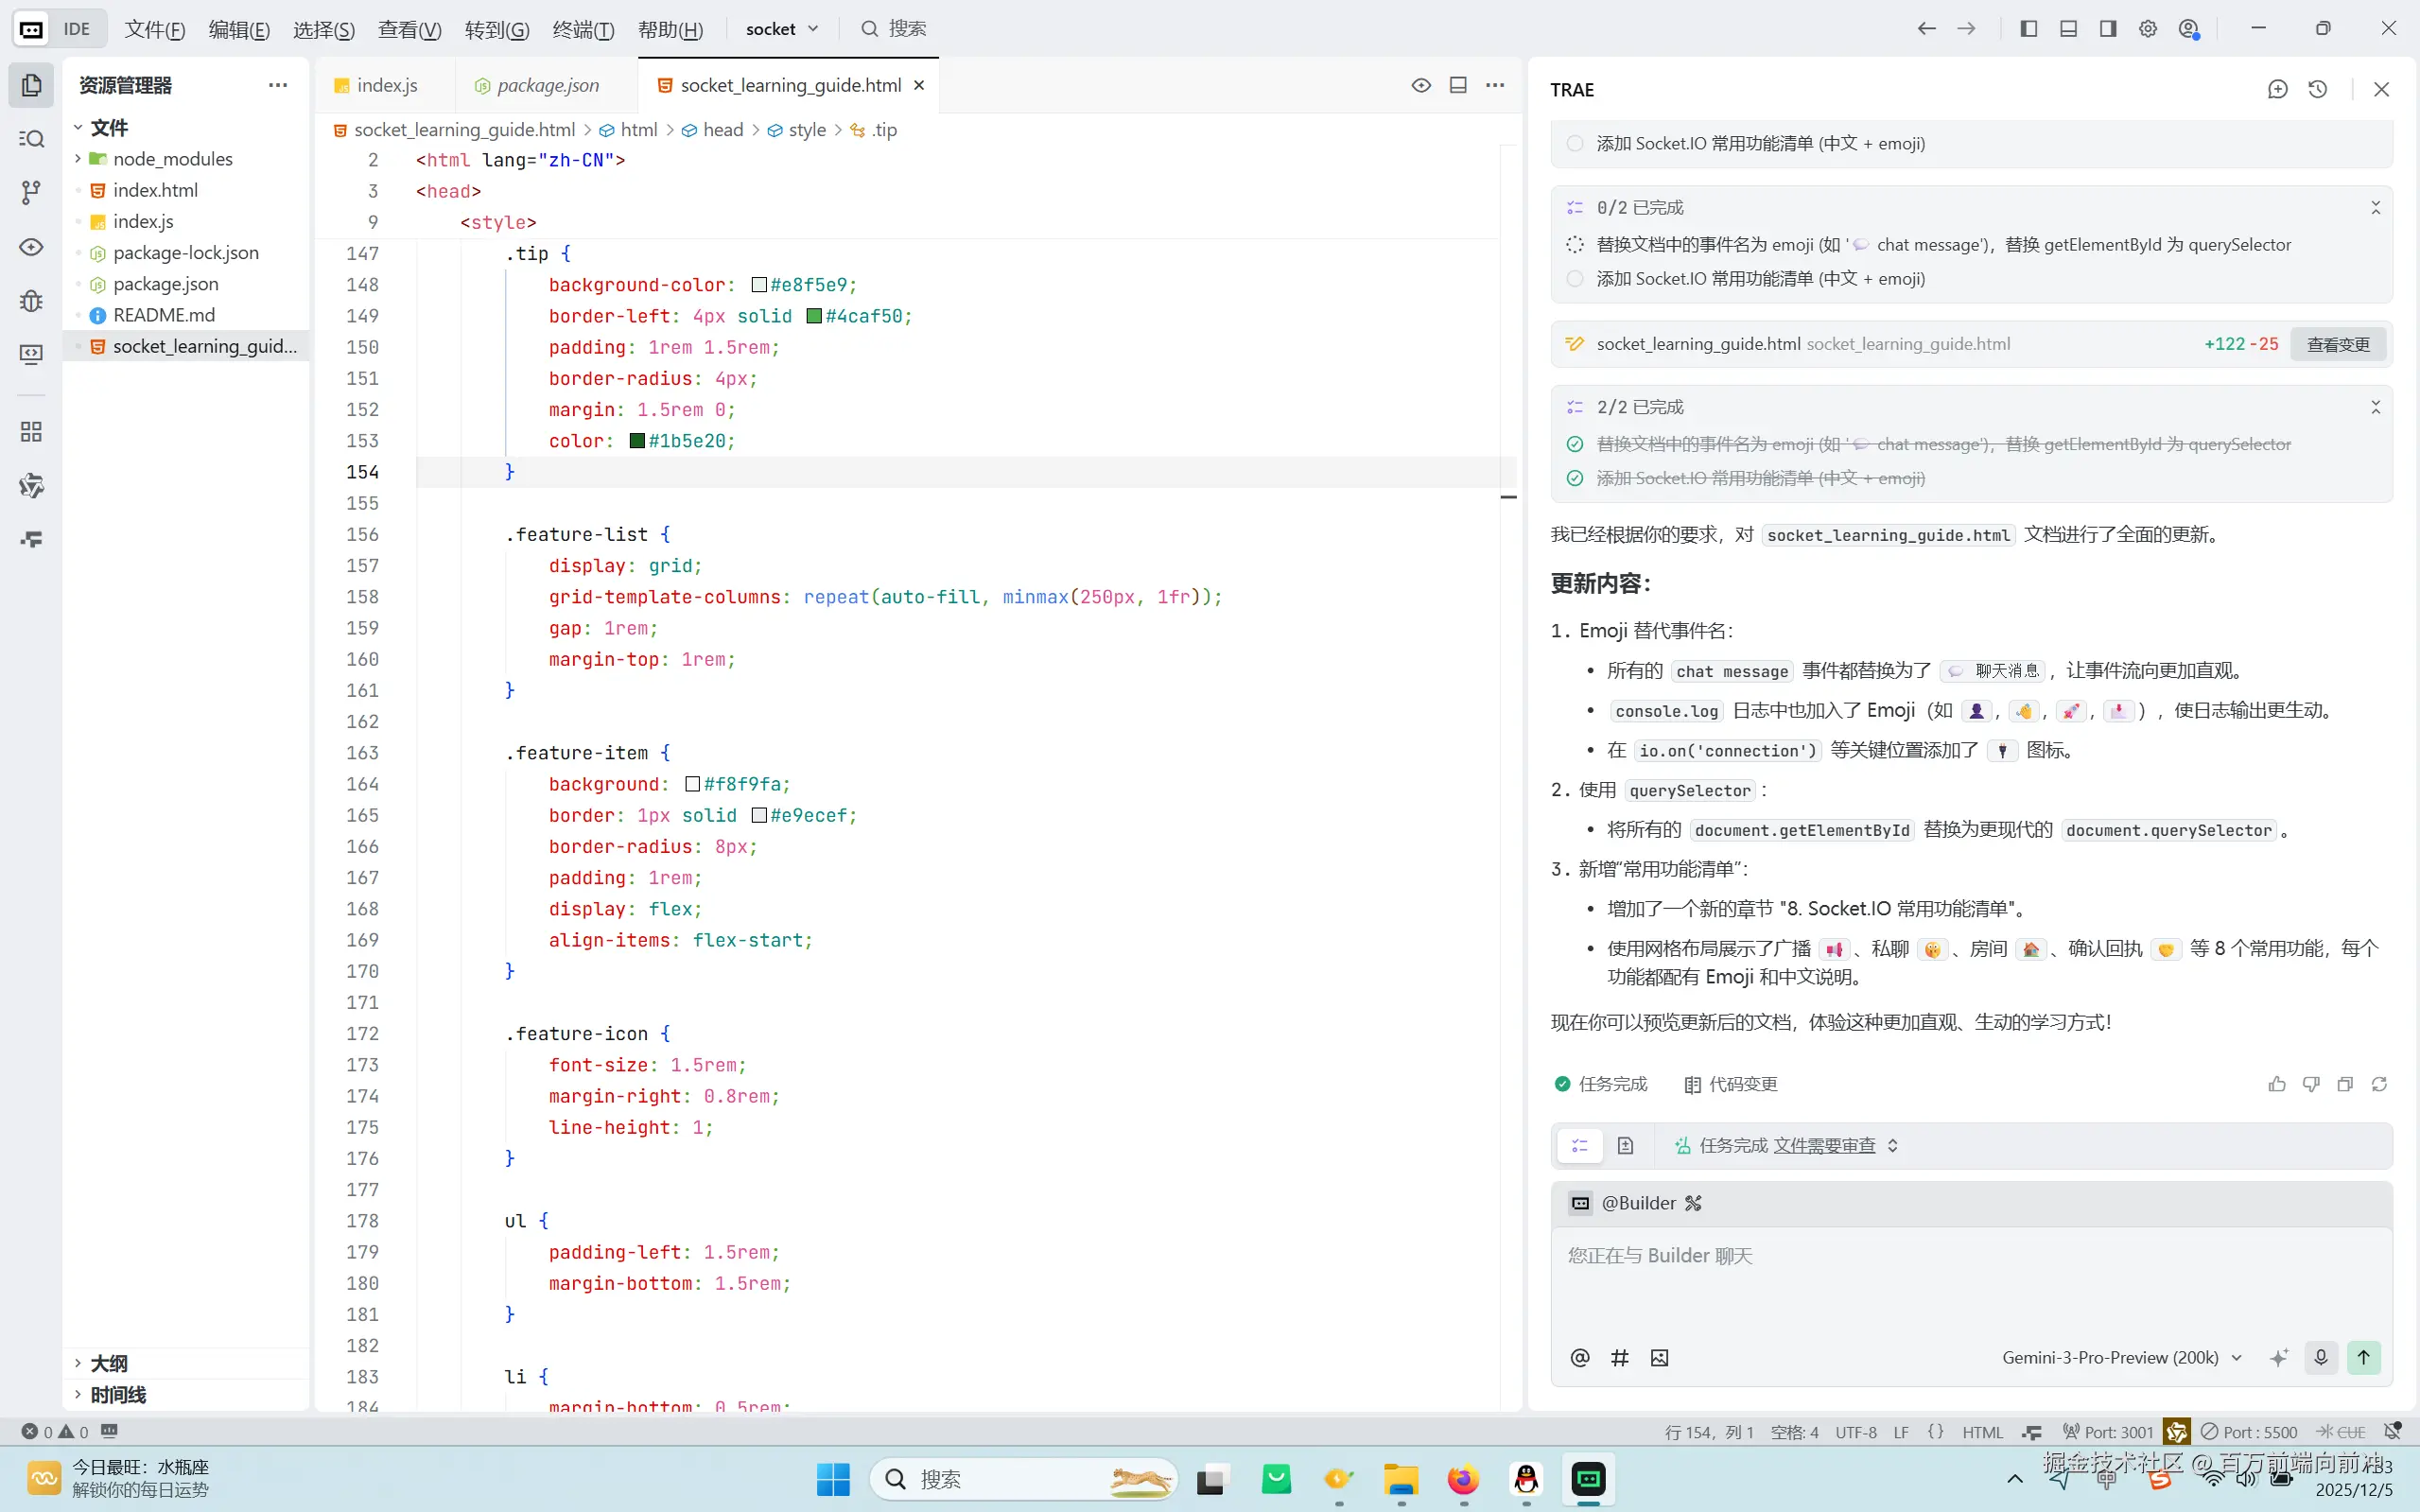Expand the 大纲 outline section
Screen dimensions: 2420x1512
109,1363
